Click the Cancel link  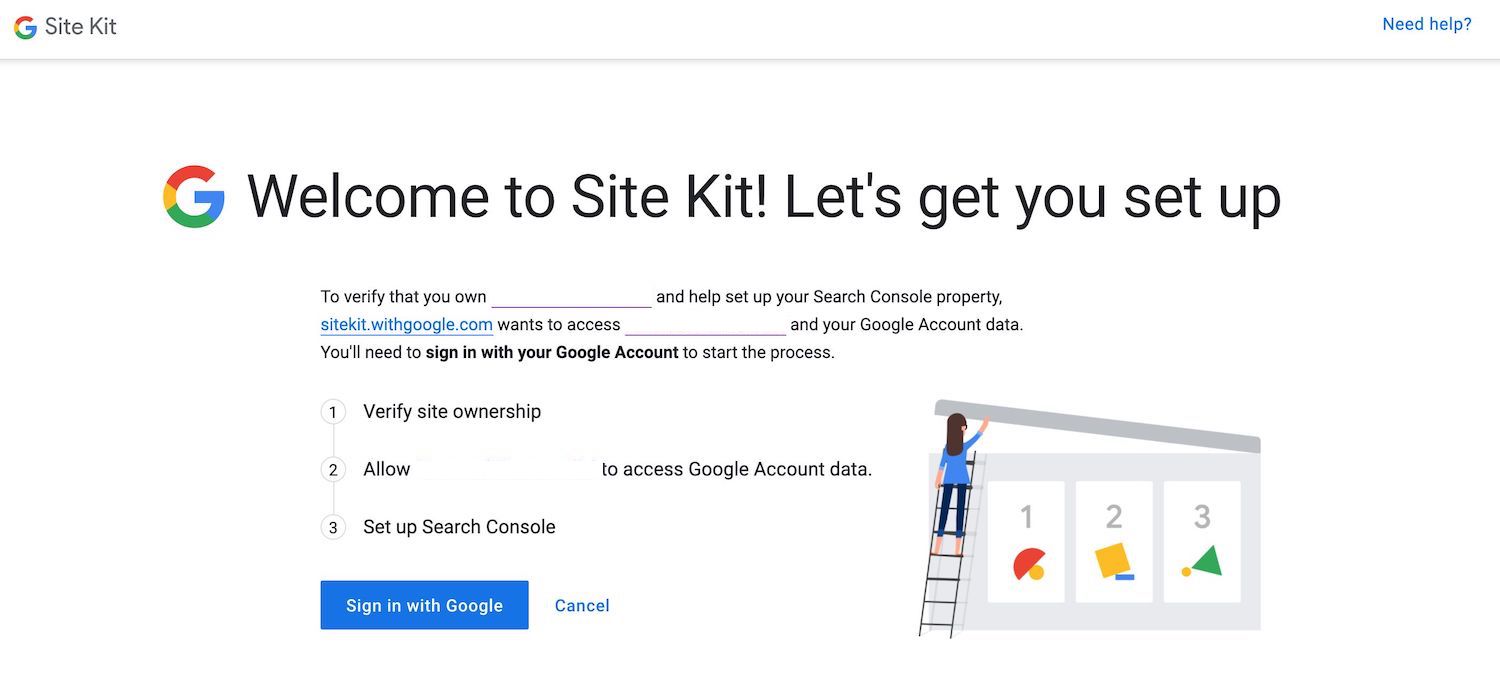click(582, 605)
